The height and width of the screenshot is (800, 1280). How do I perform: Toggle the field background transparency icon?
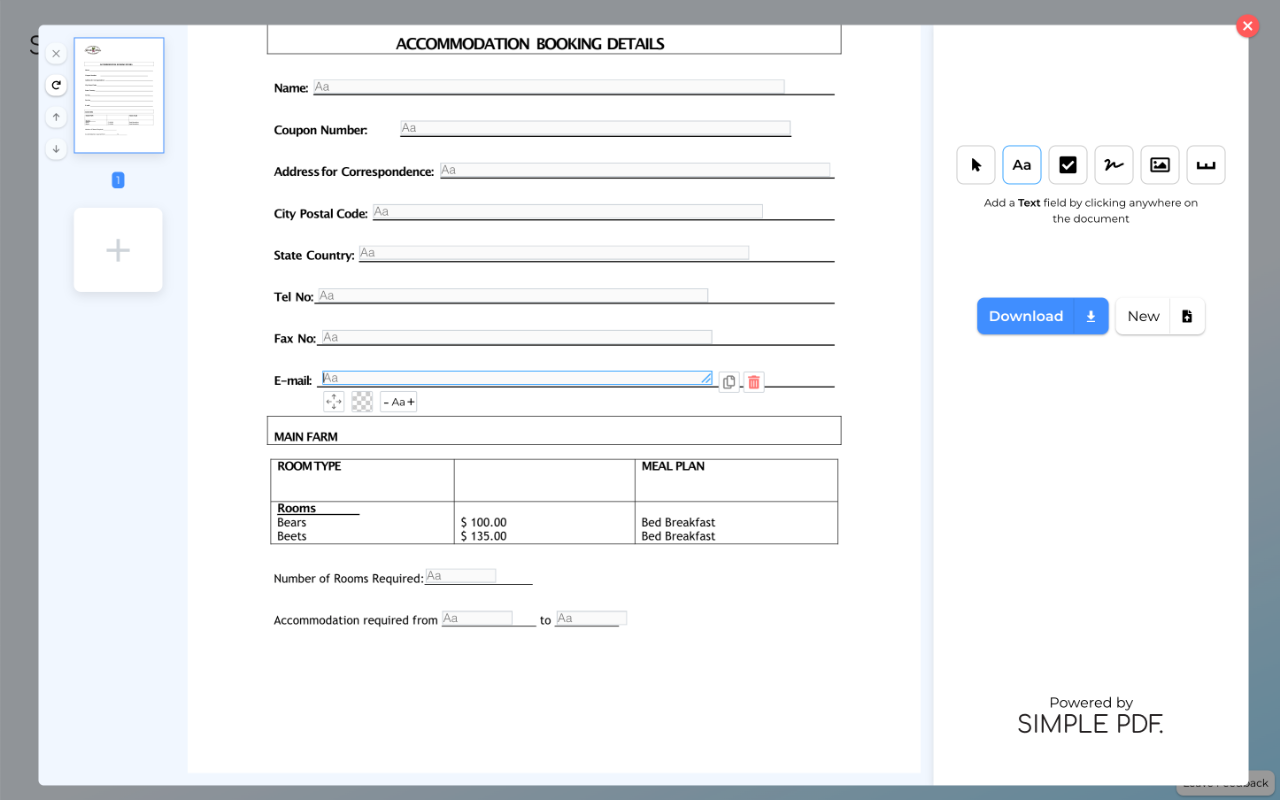[x=362, y=402]
